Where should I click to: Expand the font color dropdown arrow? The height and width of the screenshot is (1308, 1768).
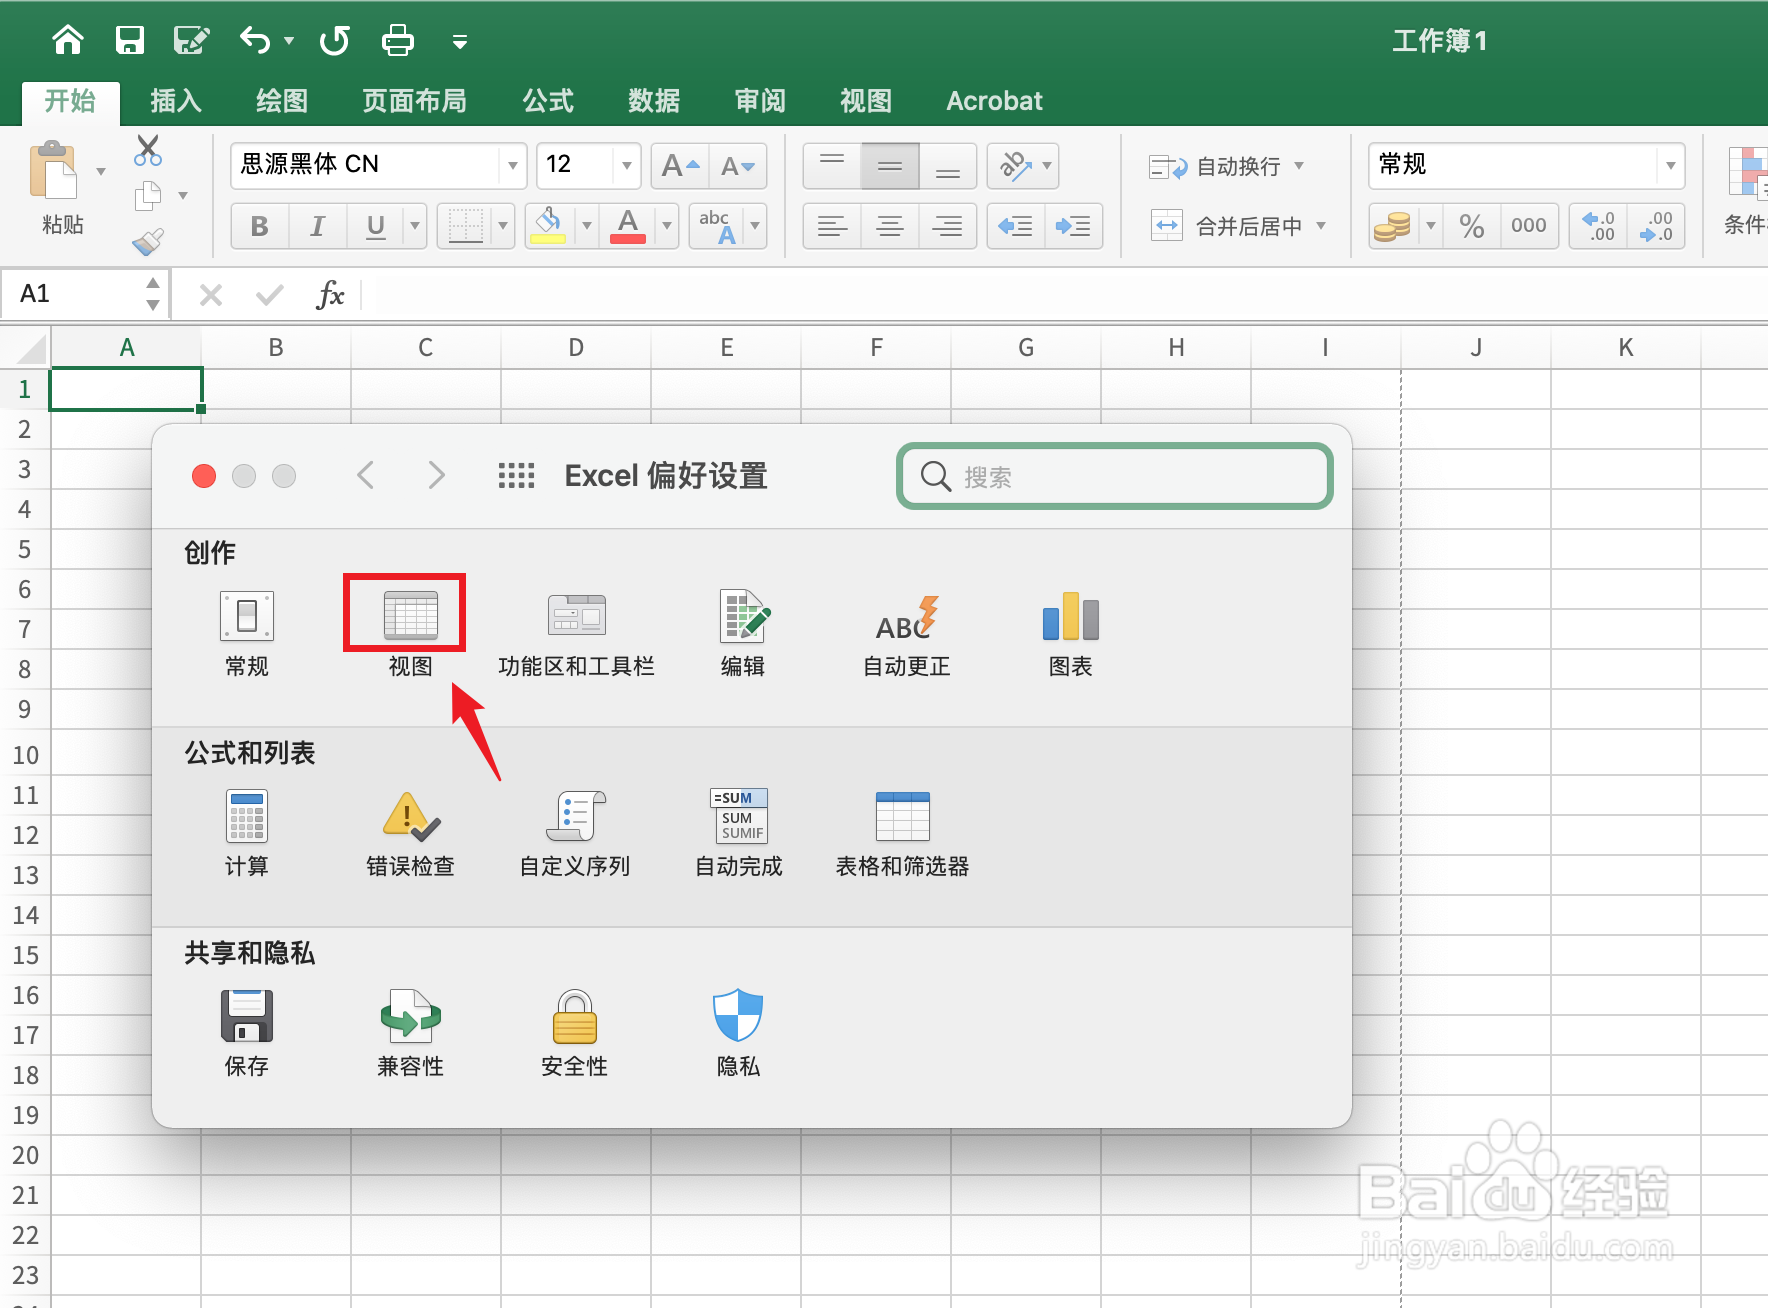coord(667,226)
